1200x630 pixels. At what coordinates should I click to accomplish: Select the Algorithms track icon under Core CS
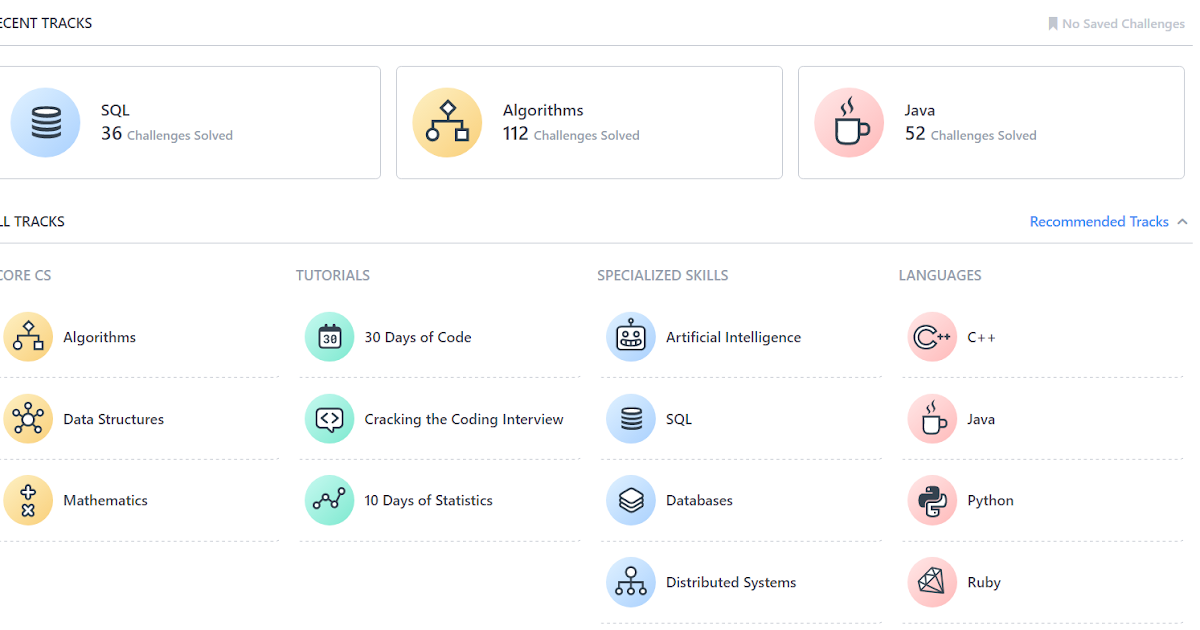tap(28, 337)
